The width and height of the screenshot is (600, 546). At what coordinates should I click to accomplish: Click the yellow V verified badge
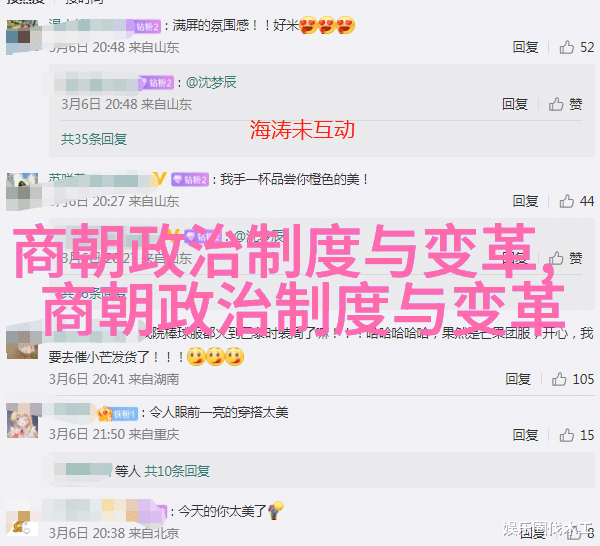click(x=160, y=178)
